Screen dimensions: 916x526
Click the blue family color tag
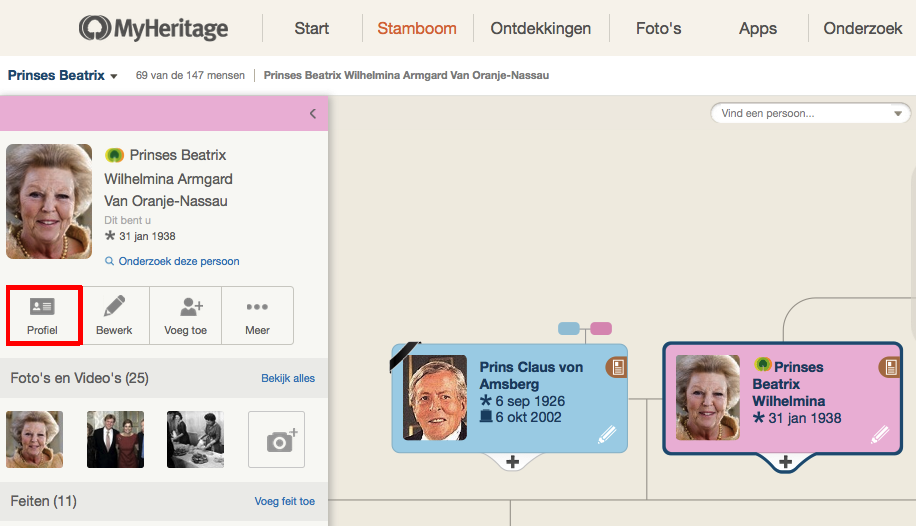coord(569,328)
